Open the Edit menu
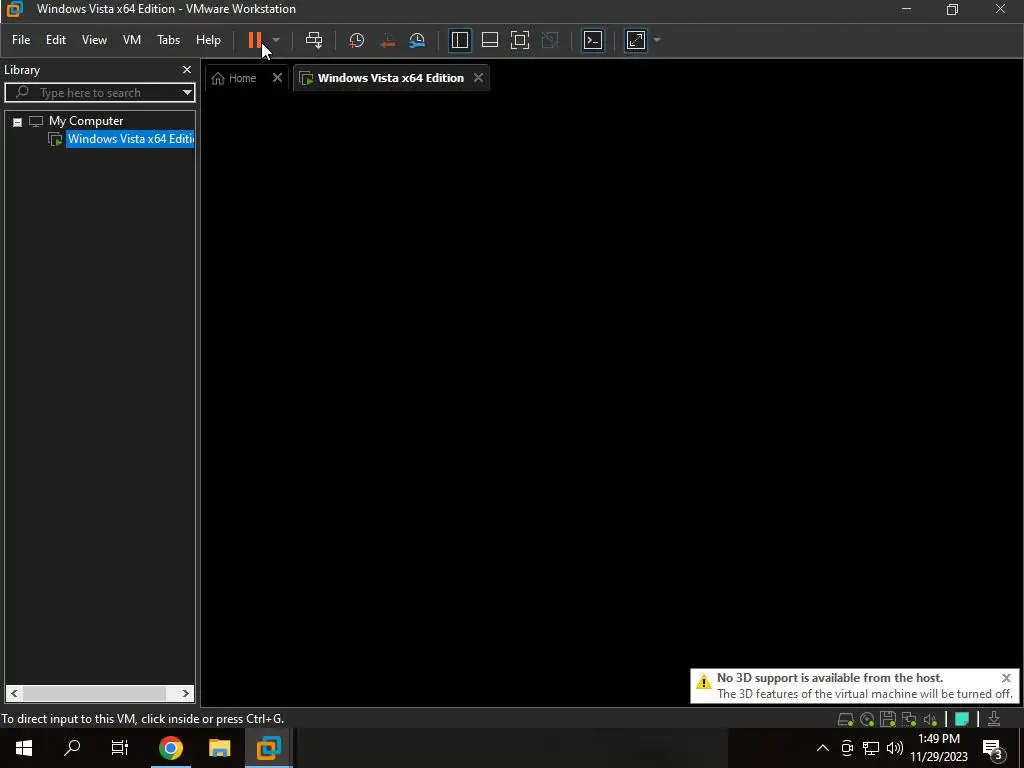 pos(56,40)
